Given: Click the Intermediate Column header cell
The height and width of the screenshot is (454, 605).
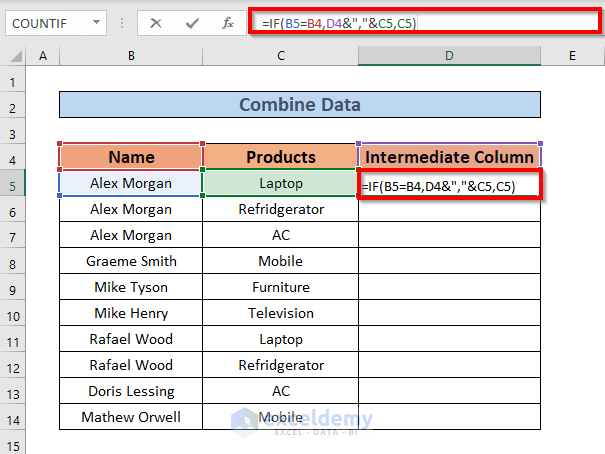Looking at the screenshot, I should [x=449, y=157].
